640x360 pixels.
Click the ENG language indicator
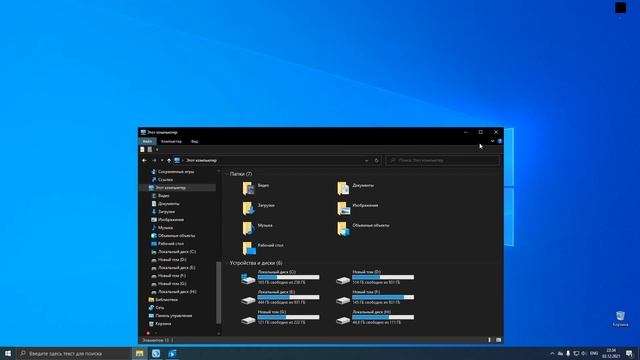click(594, 353)
